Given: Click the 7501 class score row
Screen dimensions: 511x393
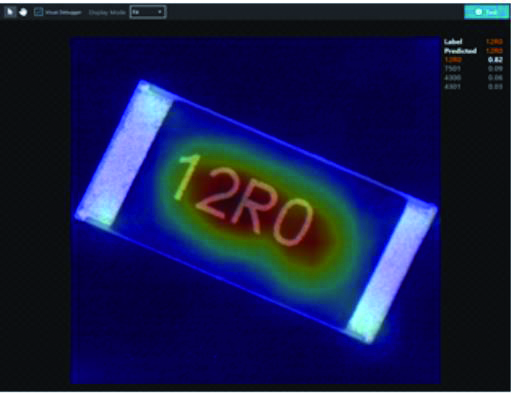Looking at the screenshot, I should 473,69.
